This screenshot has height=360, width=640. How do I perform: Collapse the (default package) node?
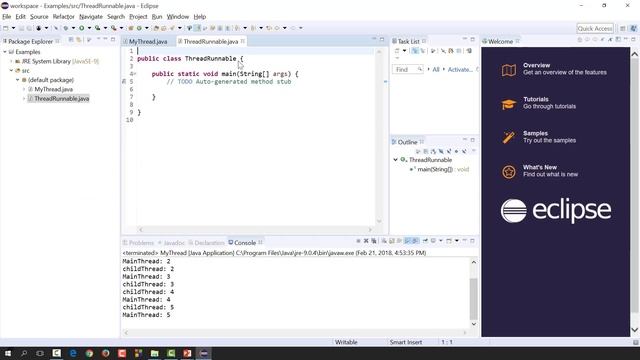pos(18,80)
